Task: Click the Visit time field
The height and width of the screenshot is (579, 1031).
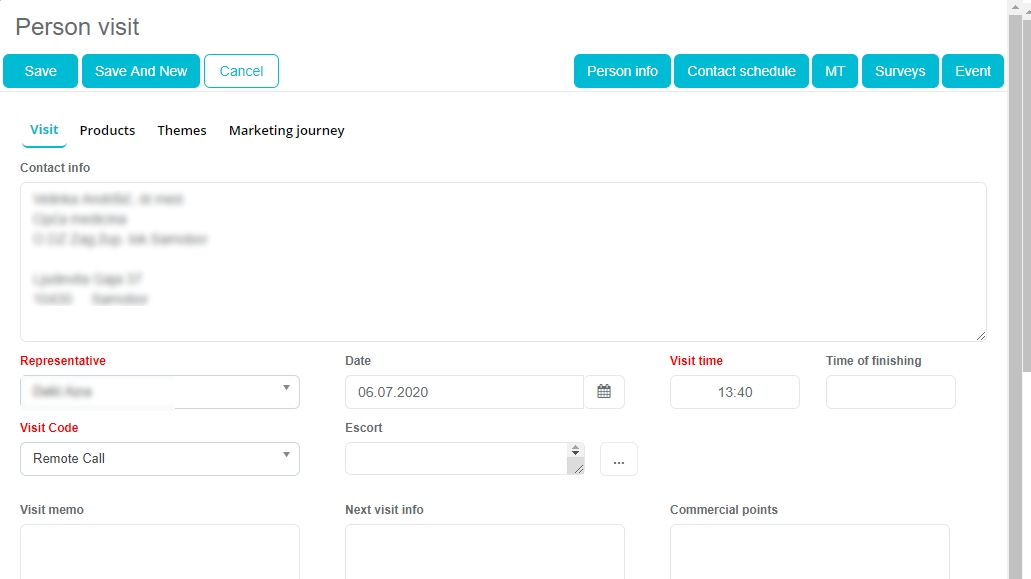Action: pos(735,392)
